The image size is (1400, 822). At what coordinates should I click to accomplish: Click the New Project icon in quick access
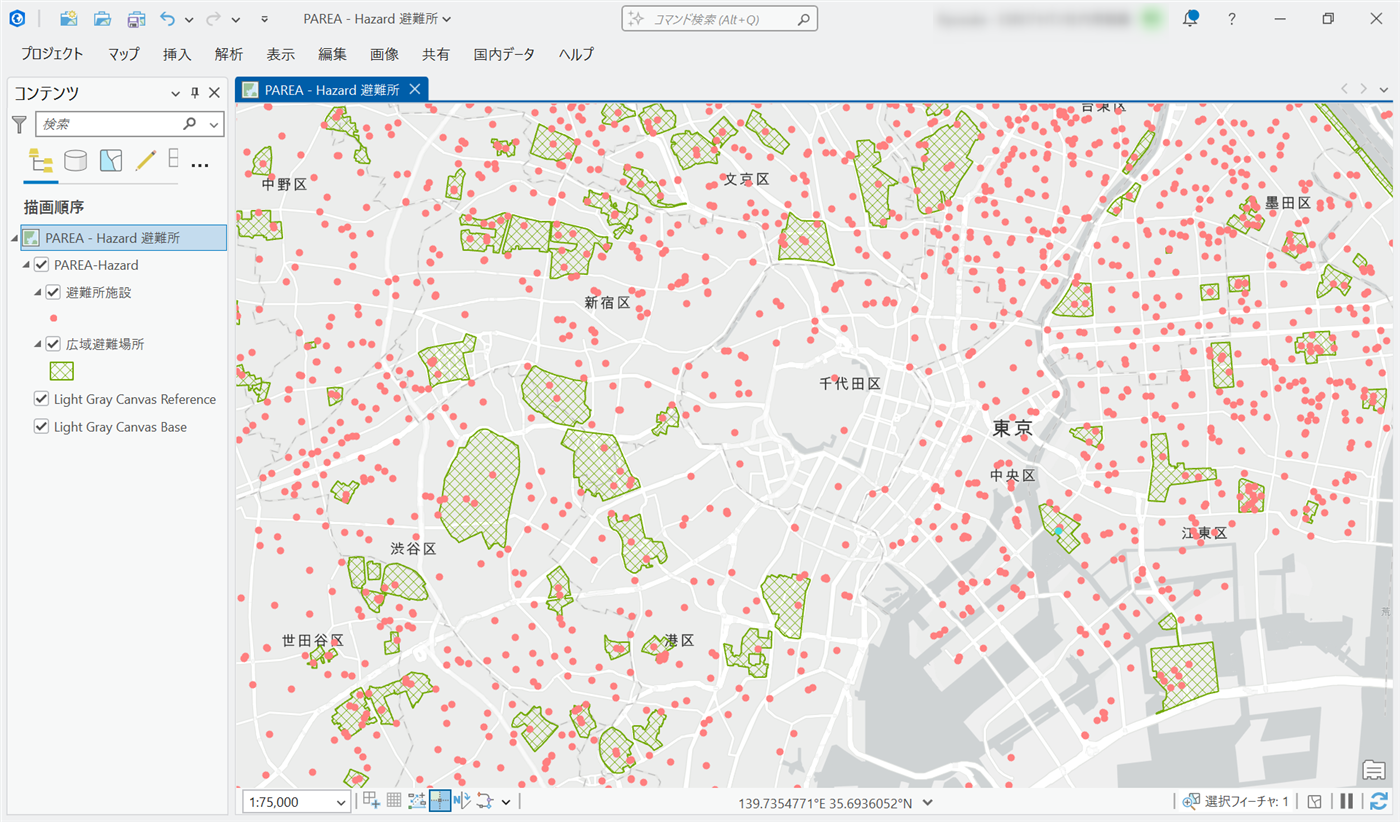point(68,19)
